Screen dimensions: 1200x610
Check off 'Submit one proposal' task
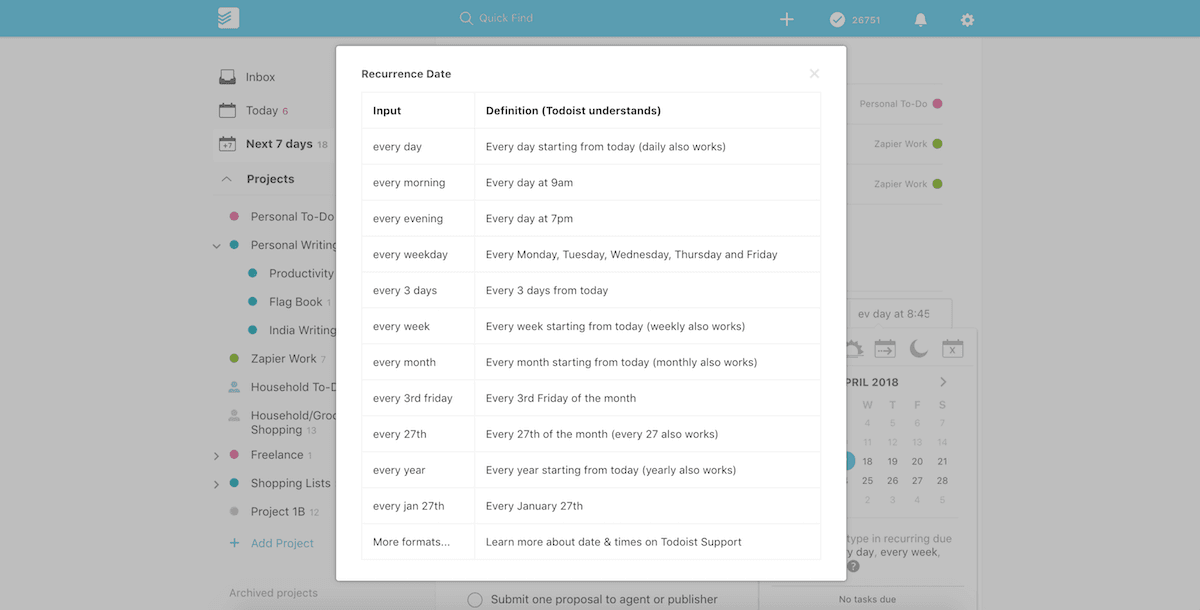(x=475, y=600)
